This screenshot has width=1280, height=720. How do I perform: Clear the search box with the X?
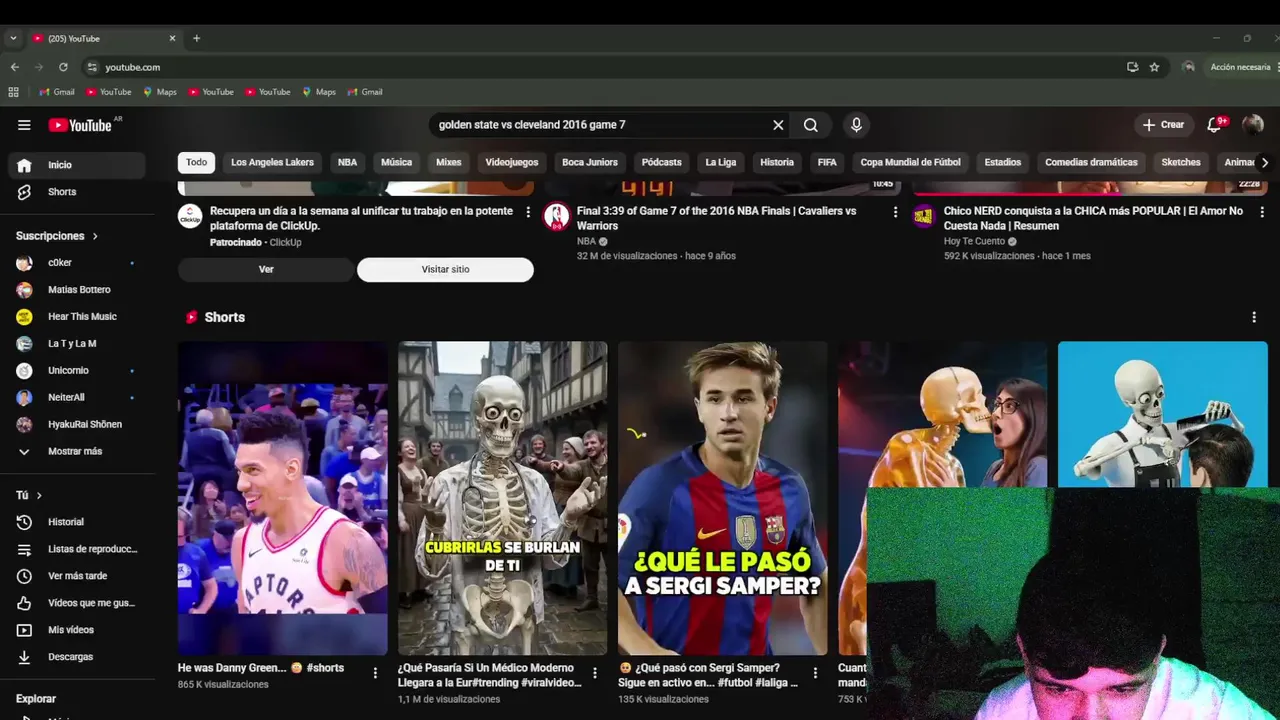pos(778,125)
